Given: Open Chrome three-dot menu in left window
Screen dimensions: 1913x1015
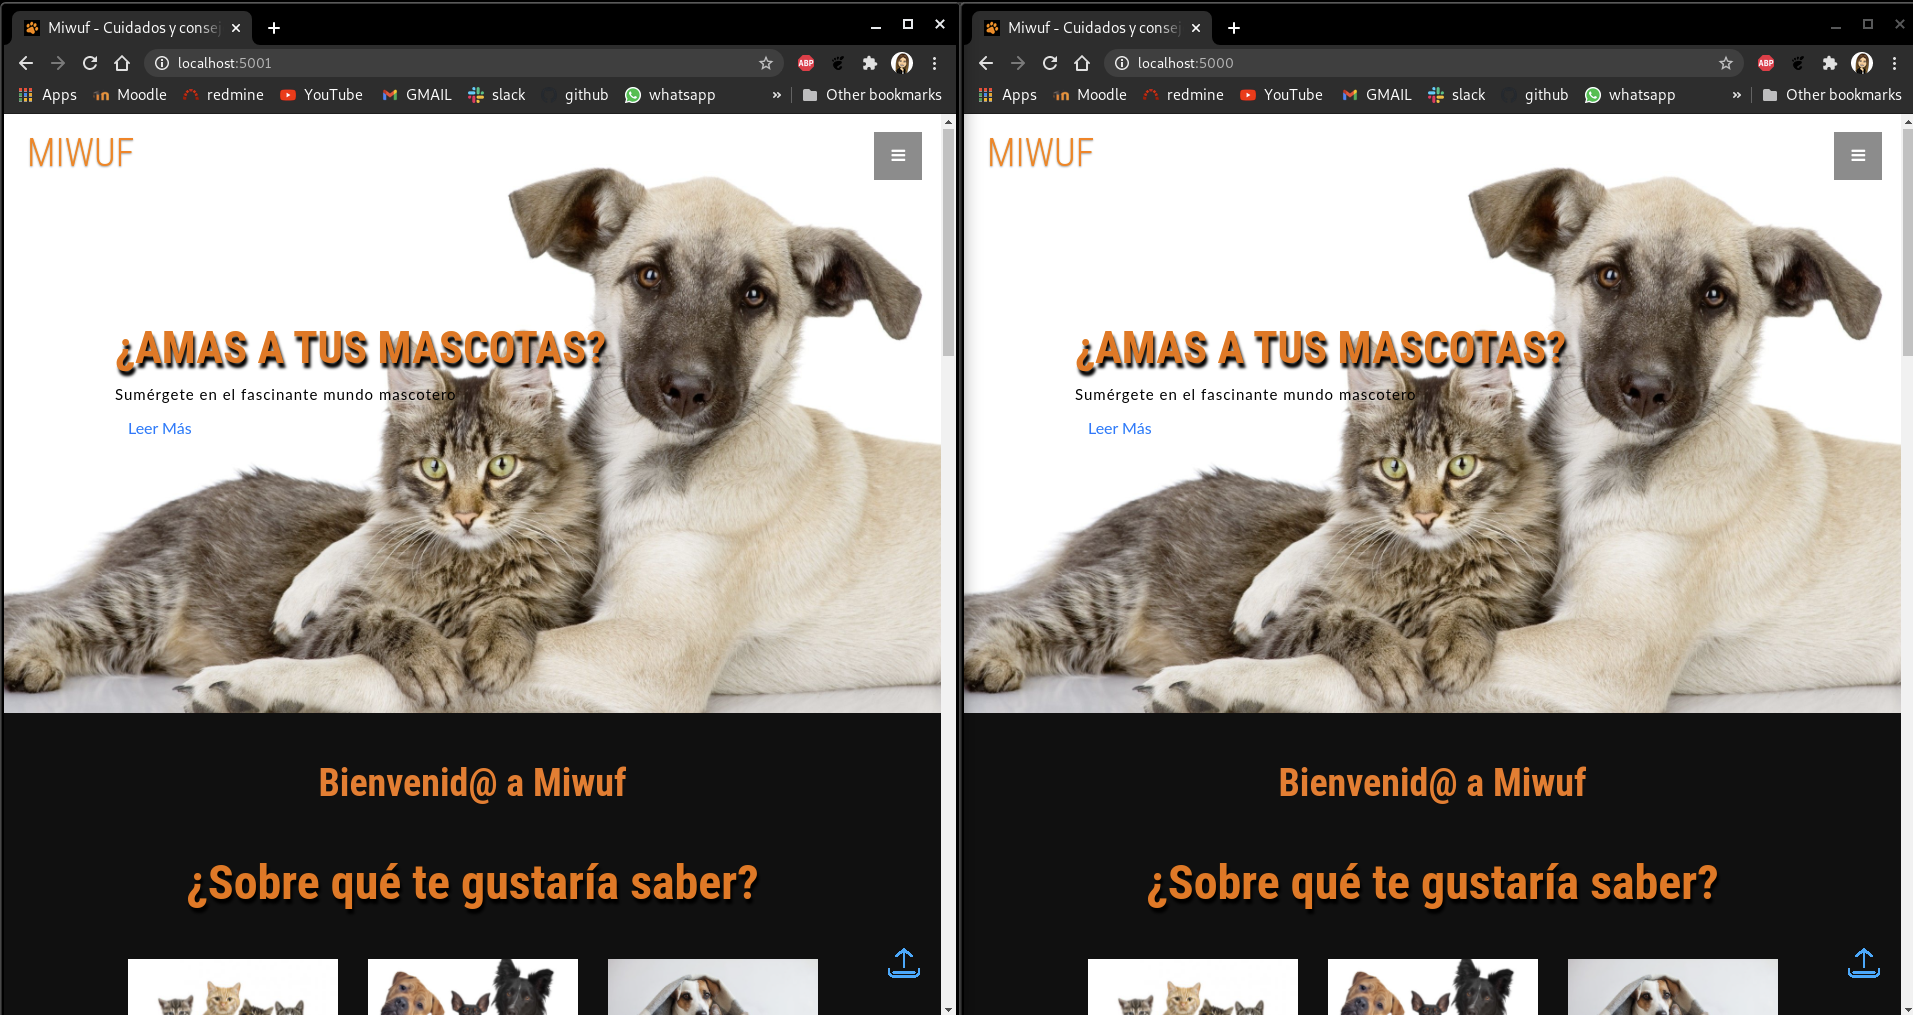Looking at the screenshot, I should tap(934, 63).
